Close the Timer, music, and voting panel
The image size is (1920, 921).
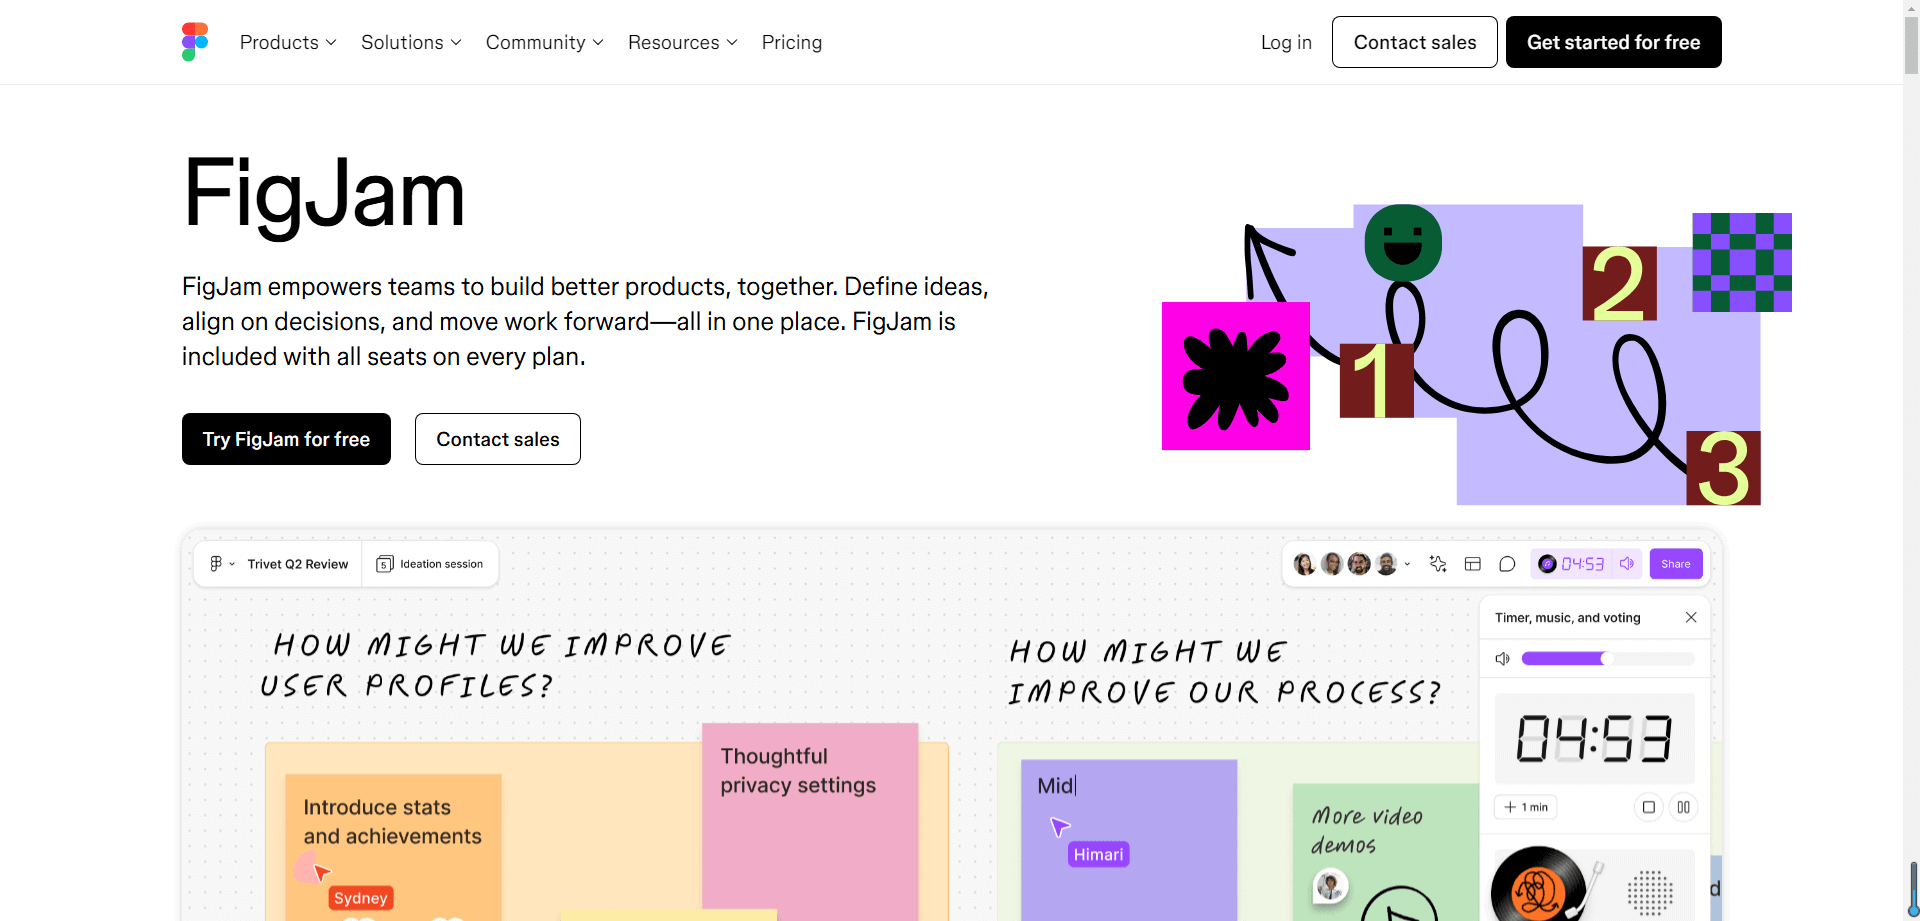click(x=1691, y=617)
